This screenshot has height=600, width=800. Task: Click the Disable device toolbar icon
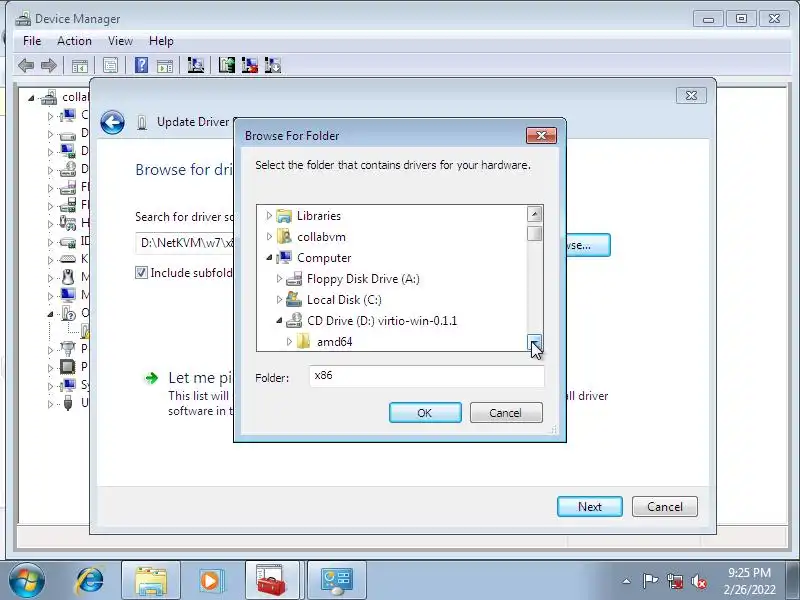pyautogui.click(x=273, y=65)
